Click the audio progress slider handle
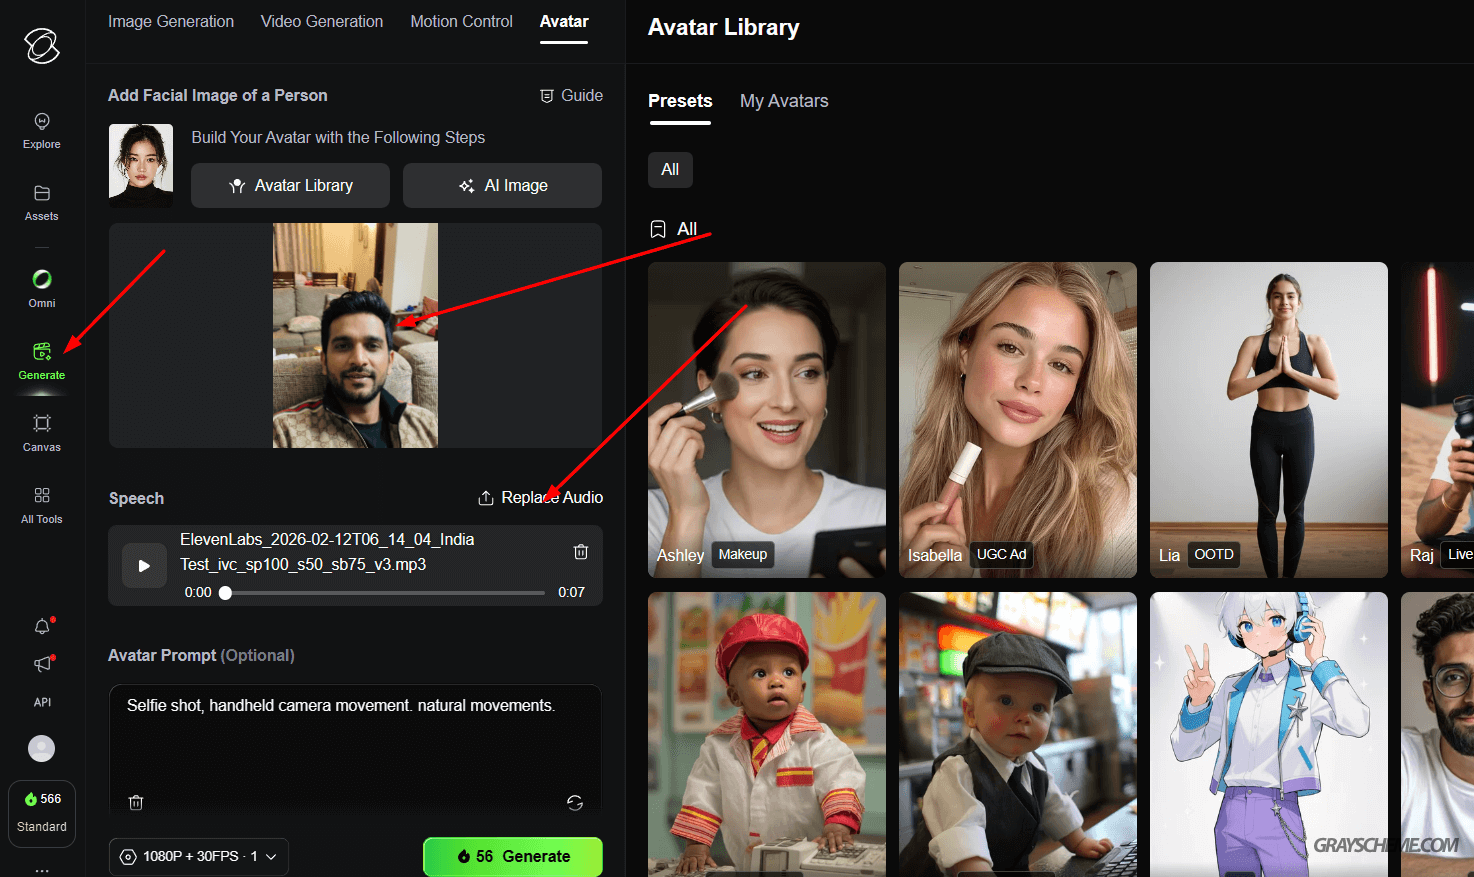The height and width of the screenshot is (877, 1474). pos(226,593)
